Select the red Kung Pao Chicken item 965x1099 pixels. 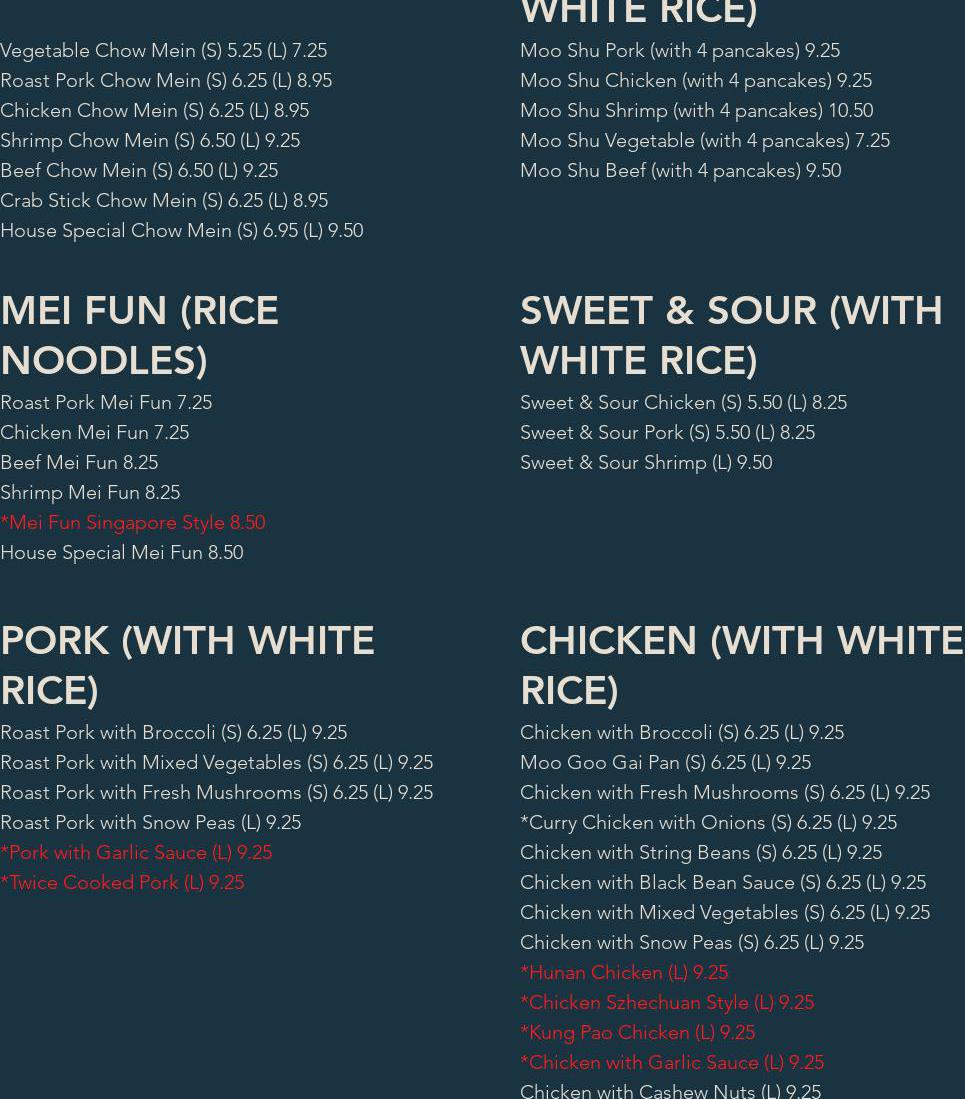tap(637, 1033)
